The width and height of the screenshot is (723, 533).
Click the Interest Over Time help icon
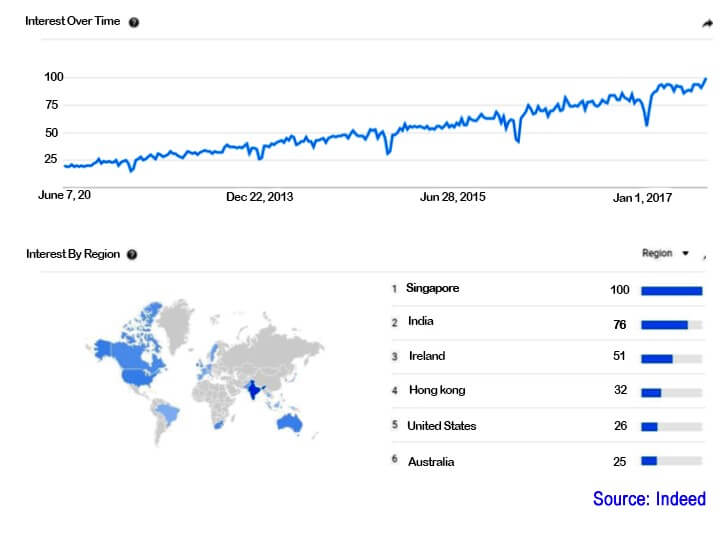pos(134,23)
